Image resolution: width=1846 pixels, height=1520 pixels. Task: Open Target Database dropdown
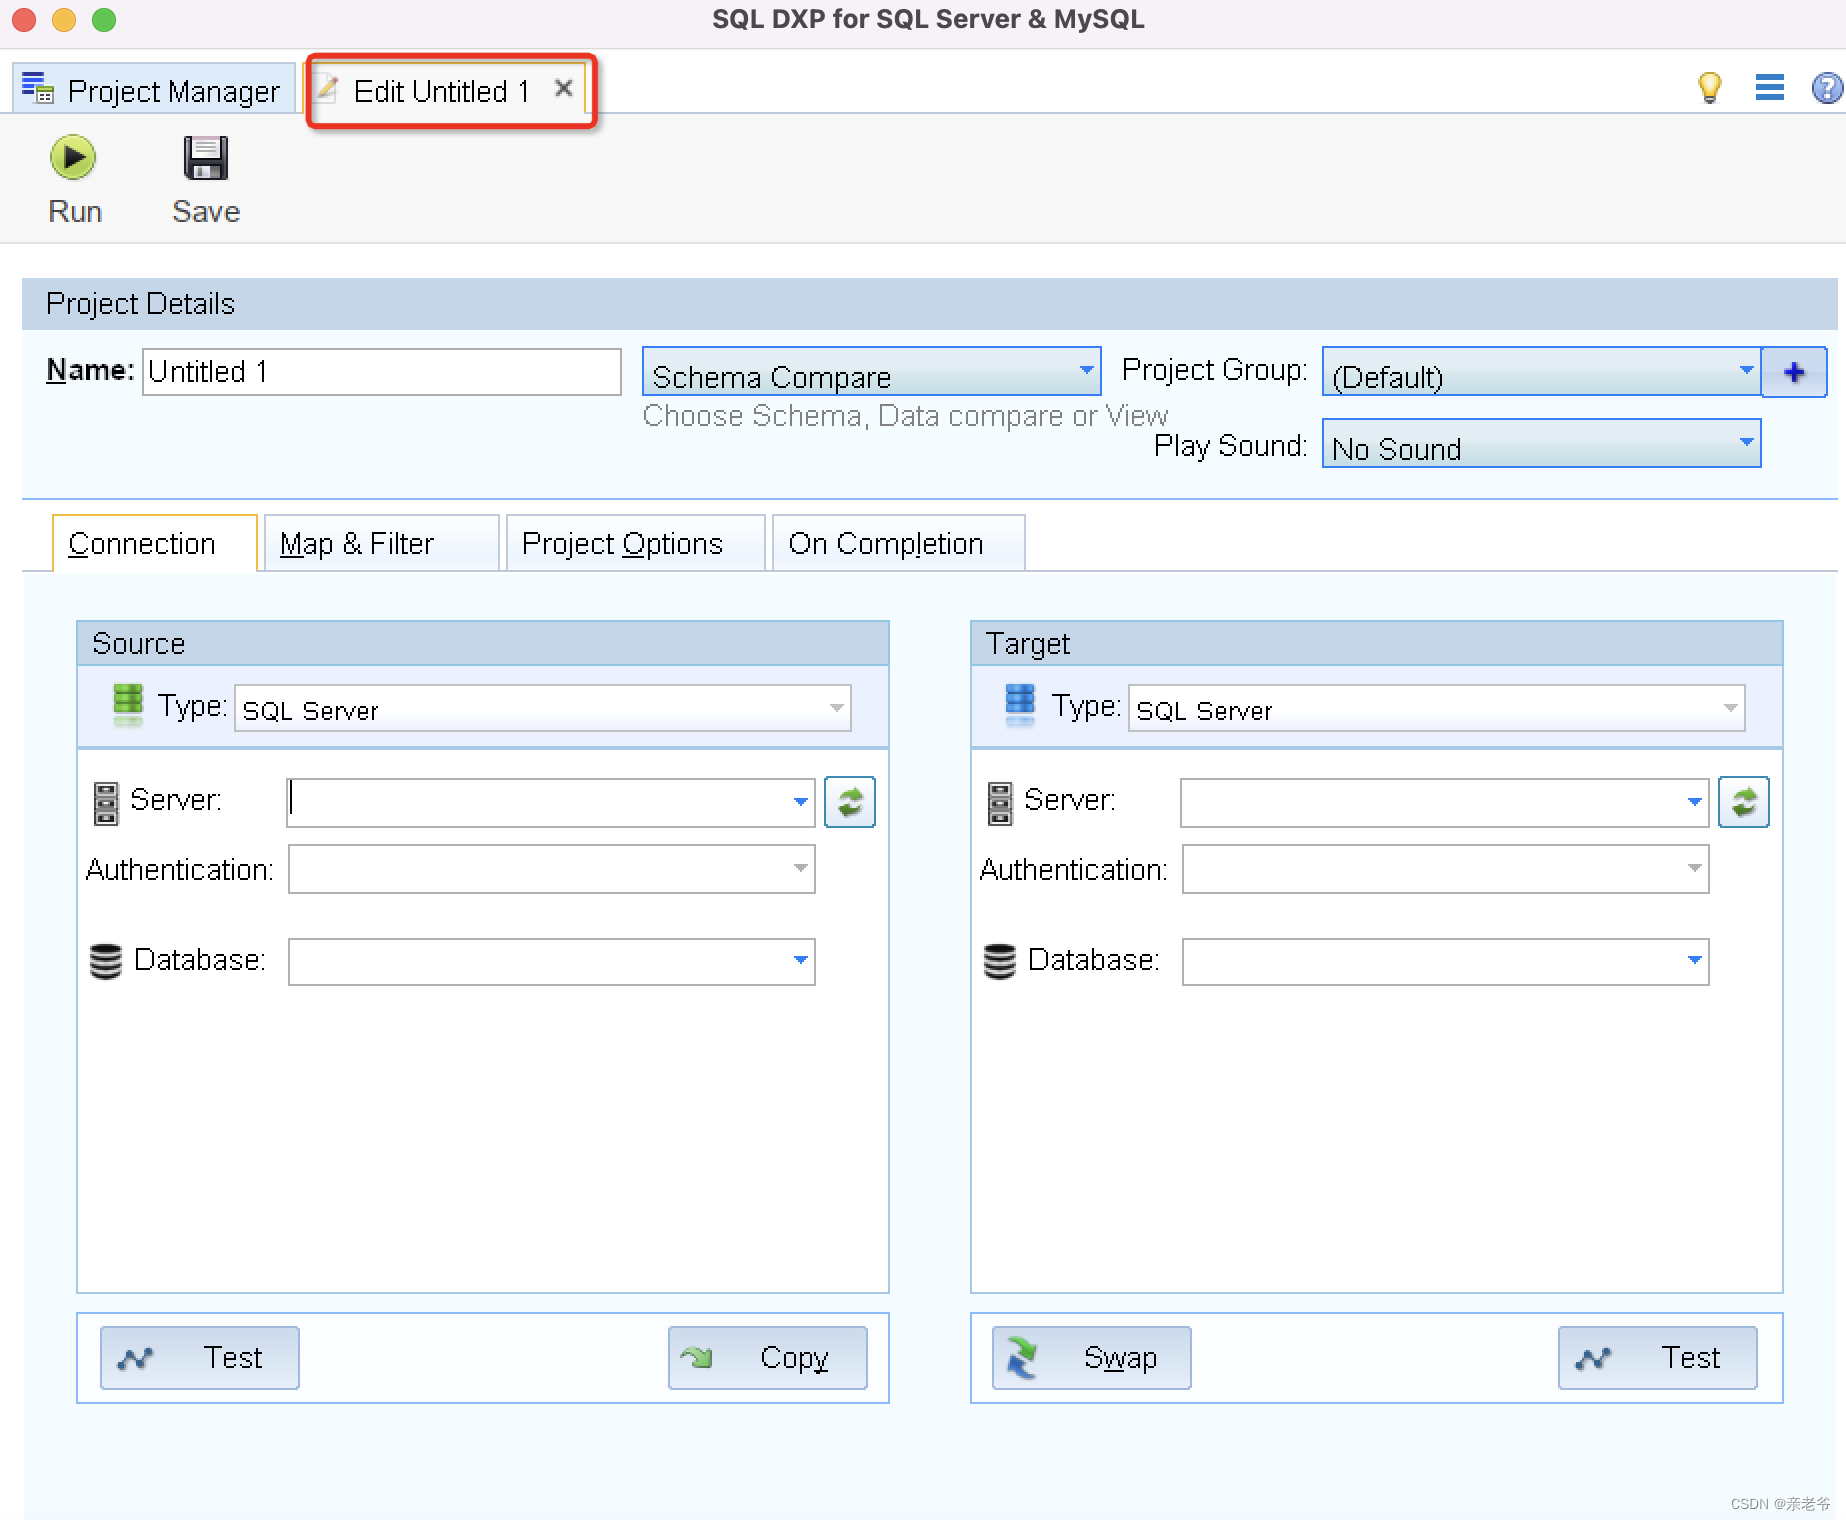[1445, 961]
